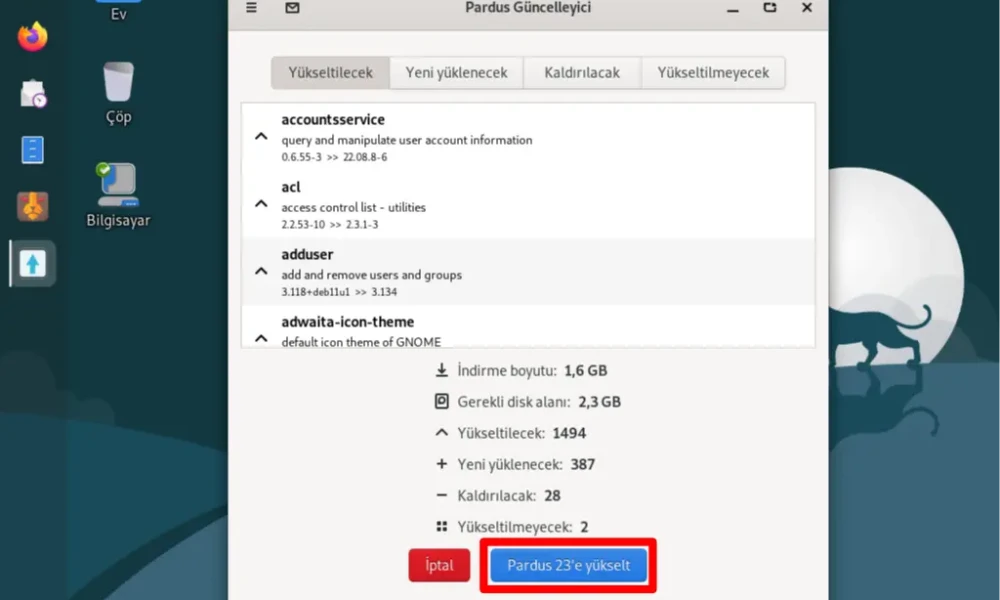Show the Kaldırılacak tab
The image size is (1000, 600).
tap(582, 73)
